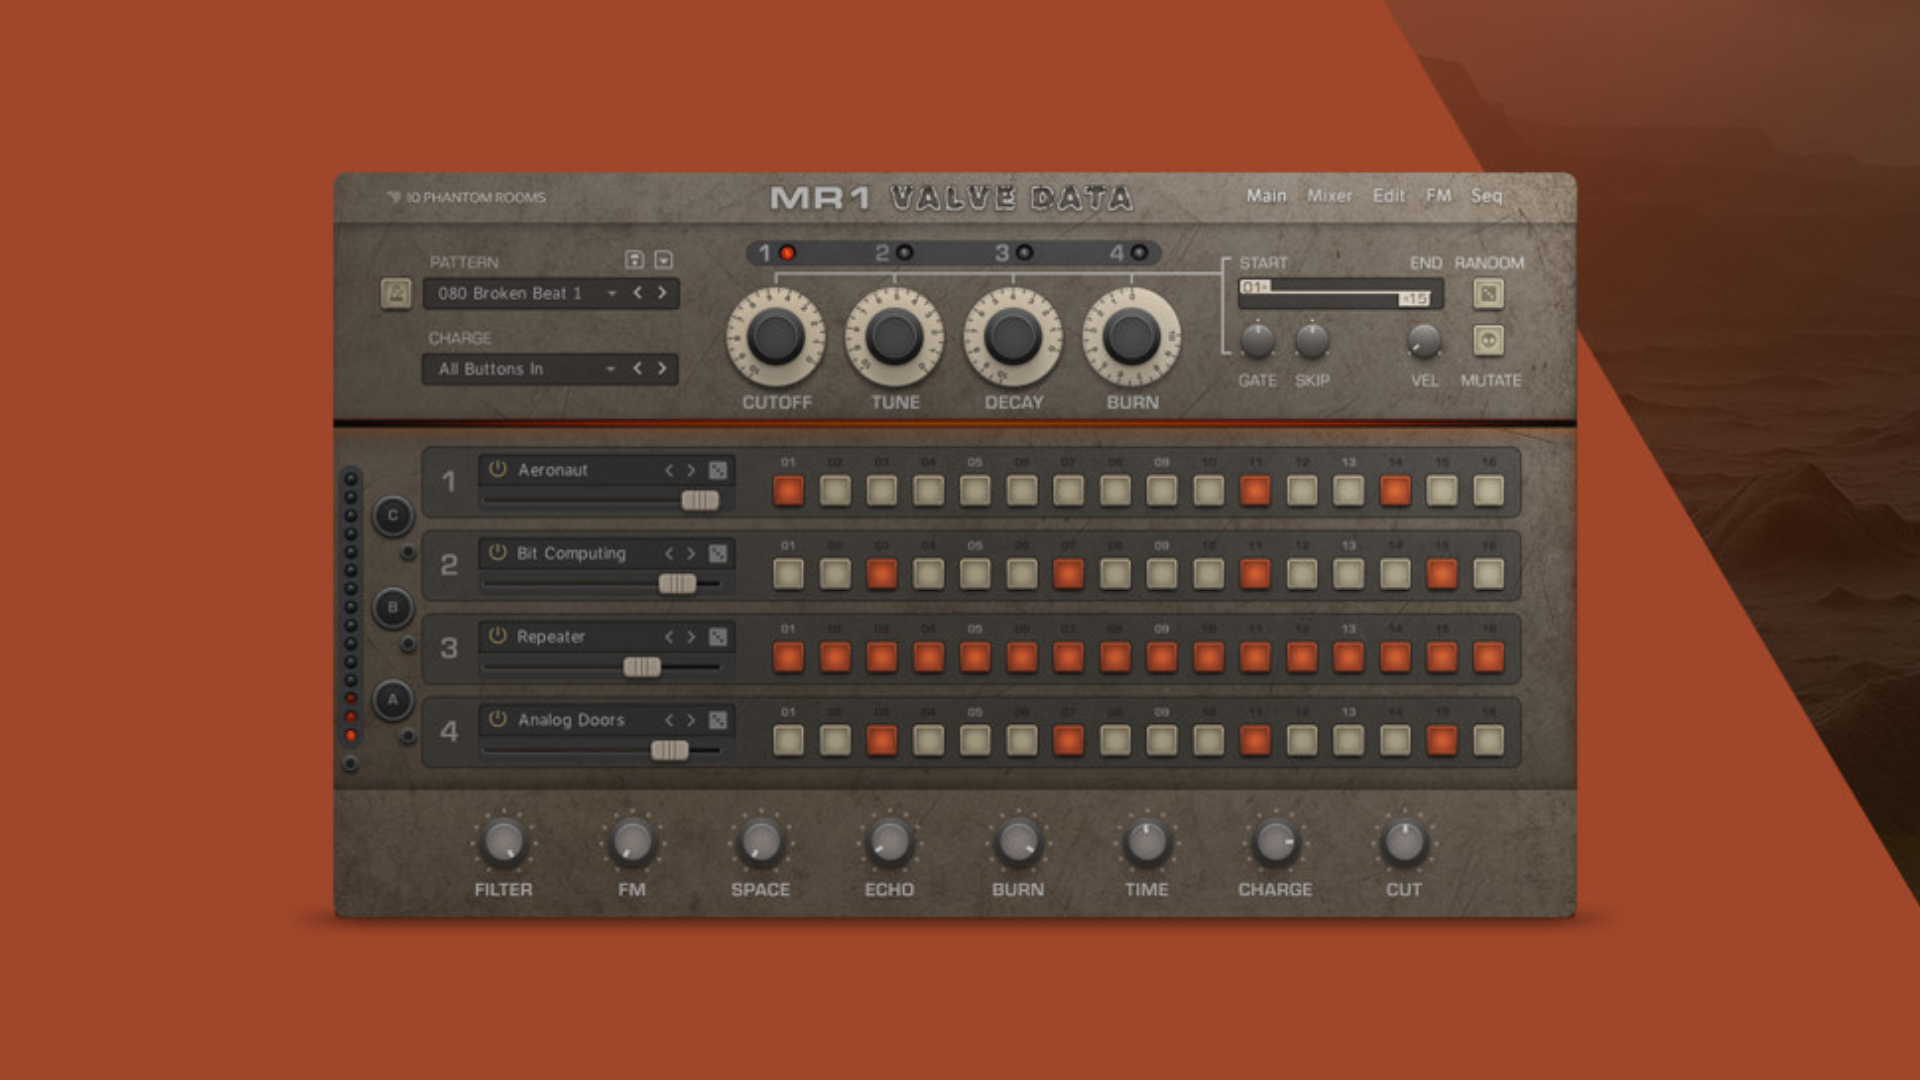
Task: Select round button C on left side
Action: [x=392, y=515]
